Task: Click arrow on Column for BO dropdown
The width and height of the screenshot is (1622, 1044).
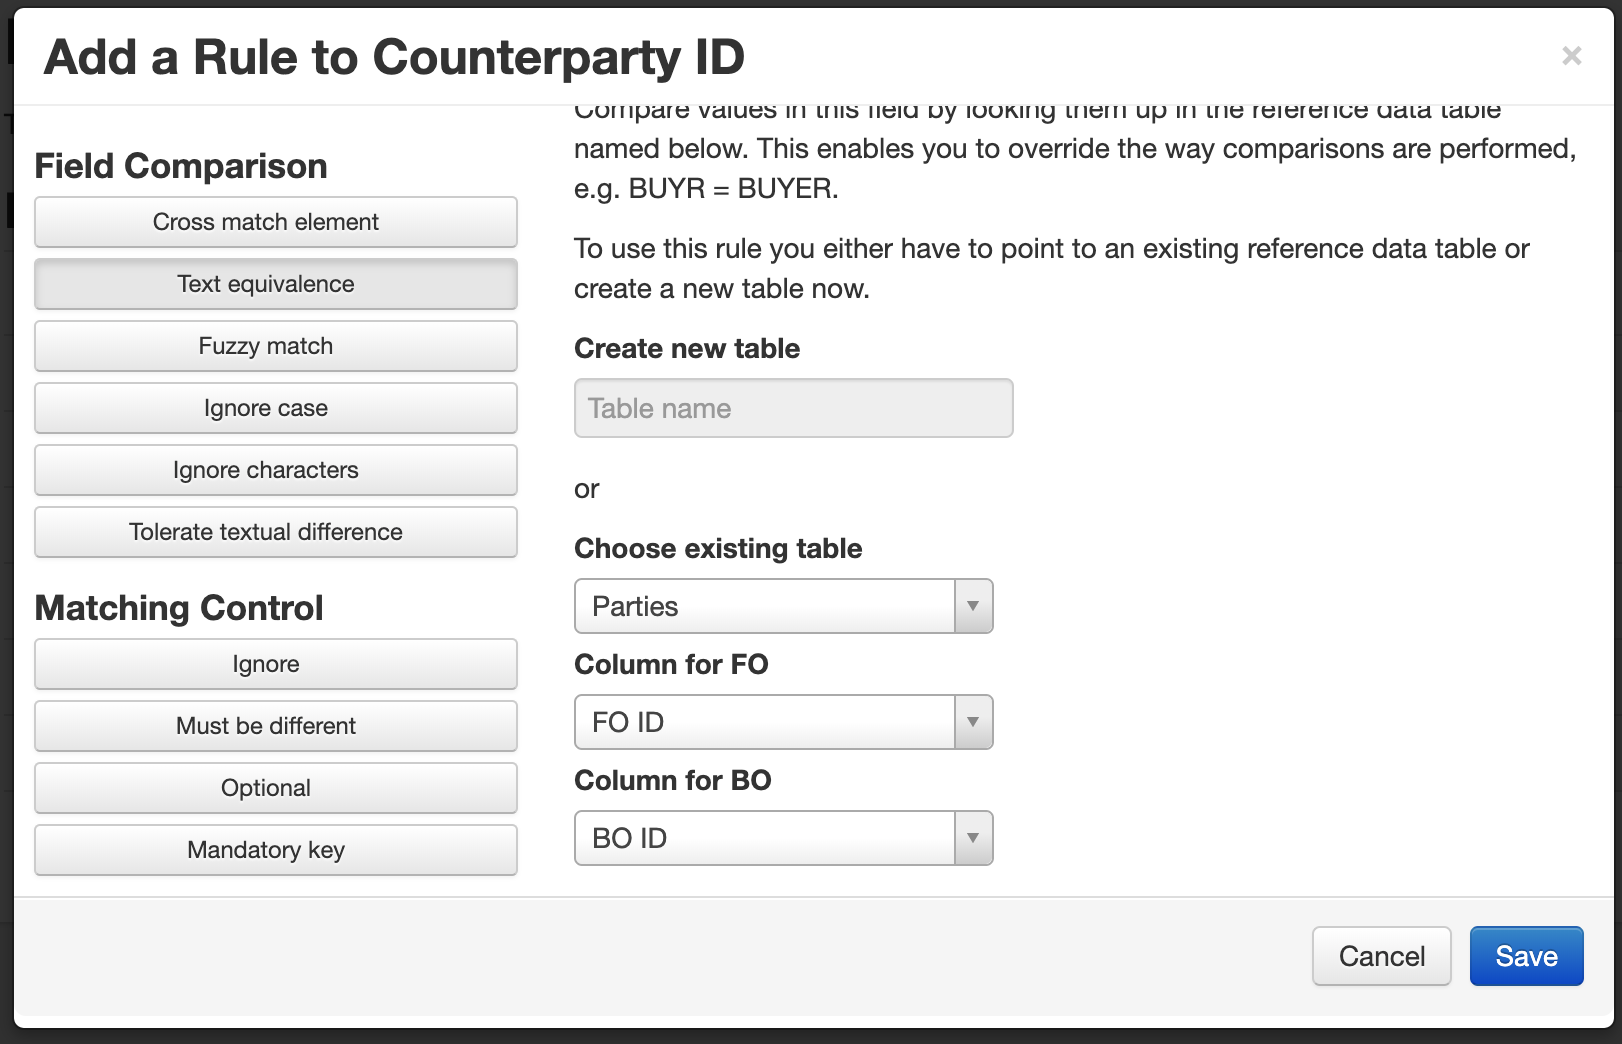Action: [973, 838]
